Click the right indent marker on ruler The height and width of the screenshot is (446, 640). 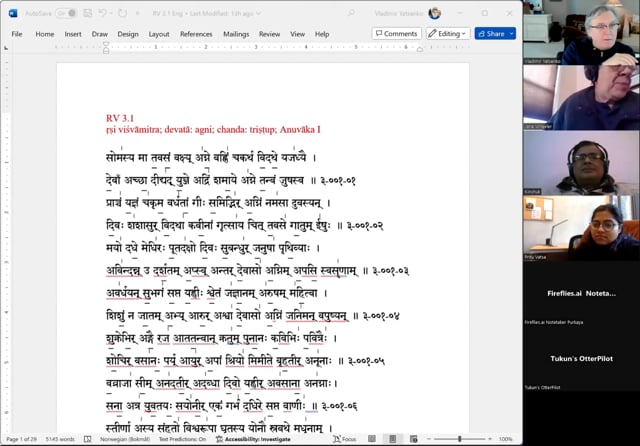[420, 49]
